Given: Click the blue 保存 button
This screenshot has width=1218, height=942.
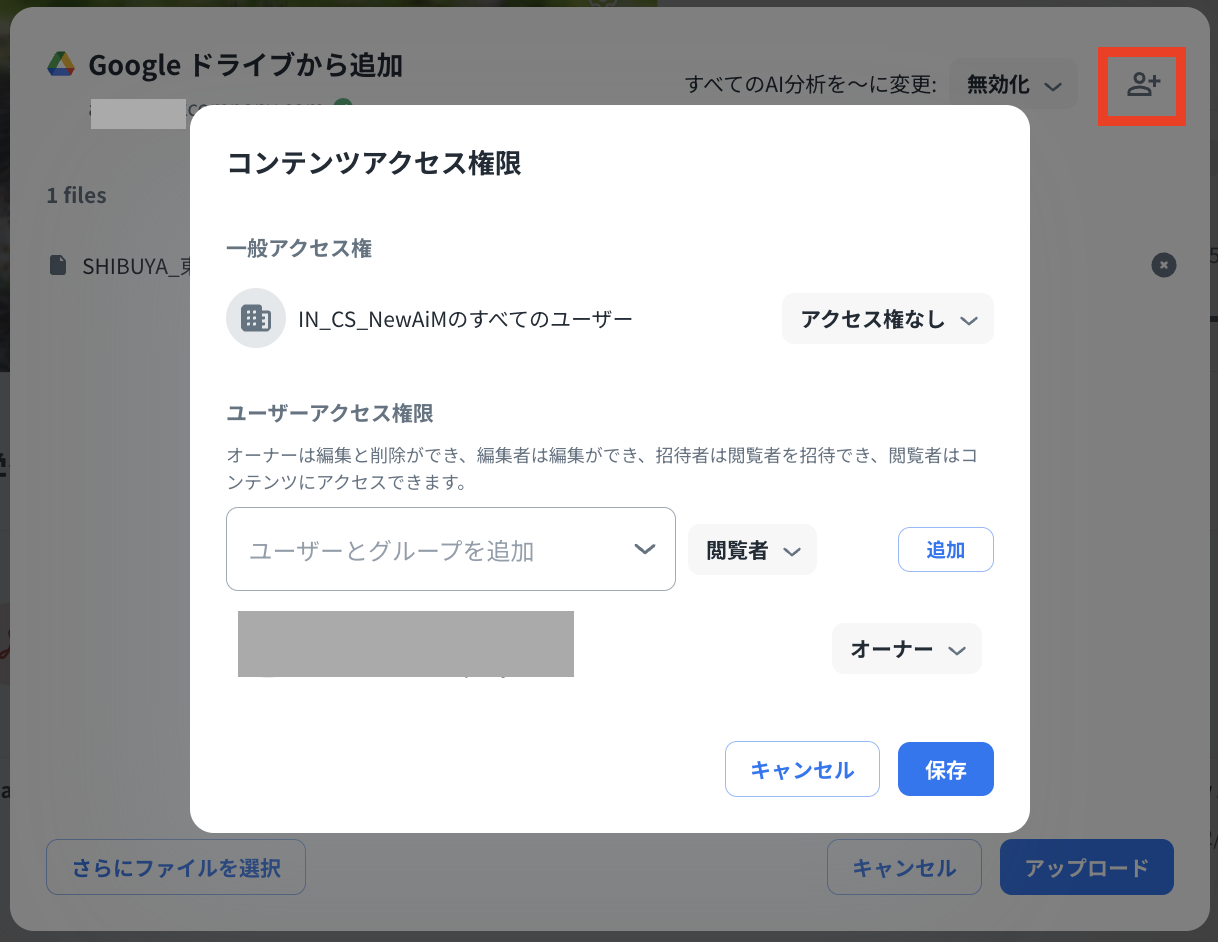Looking at the screenshot, I should (x=945, y=769).
